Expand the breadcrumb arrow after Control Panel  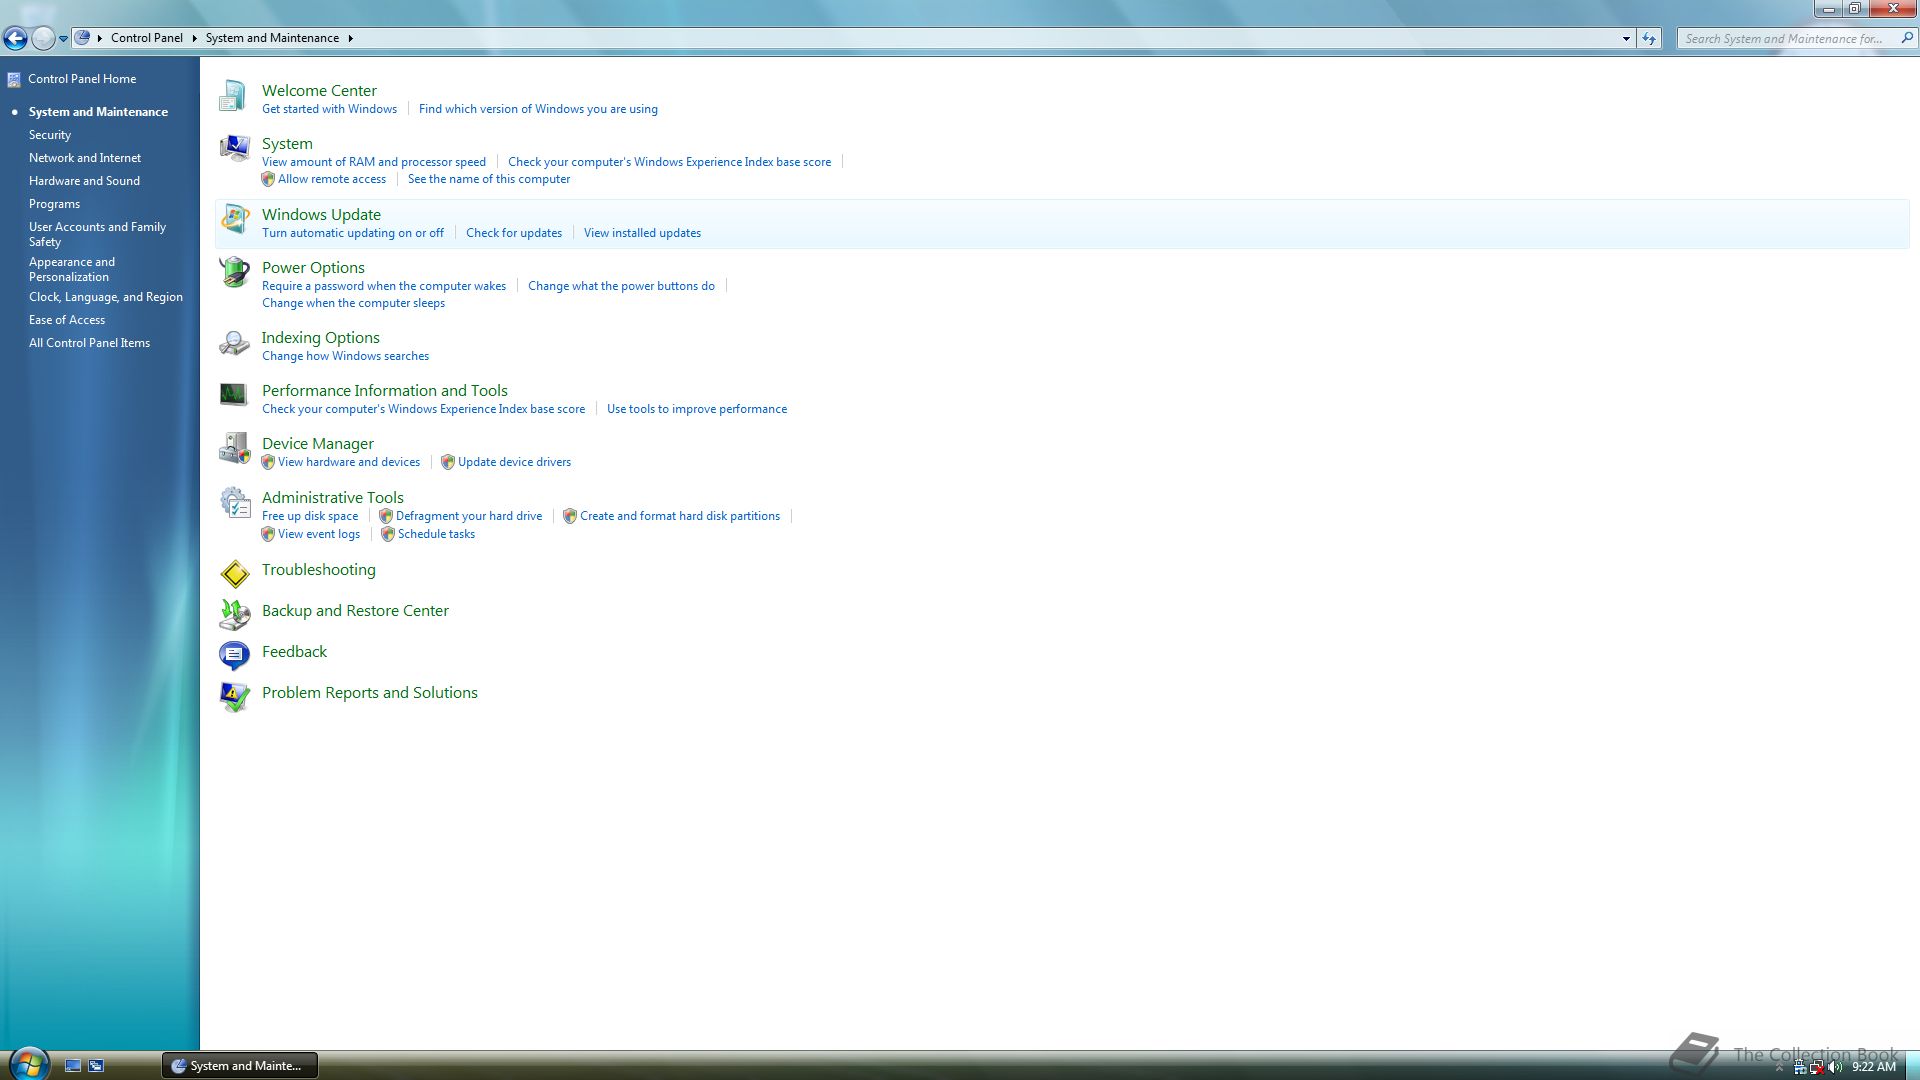(194, 38)
